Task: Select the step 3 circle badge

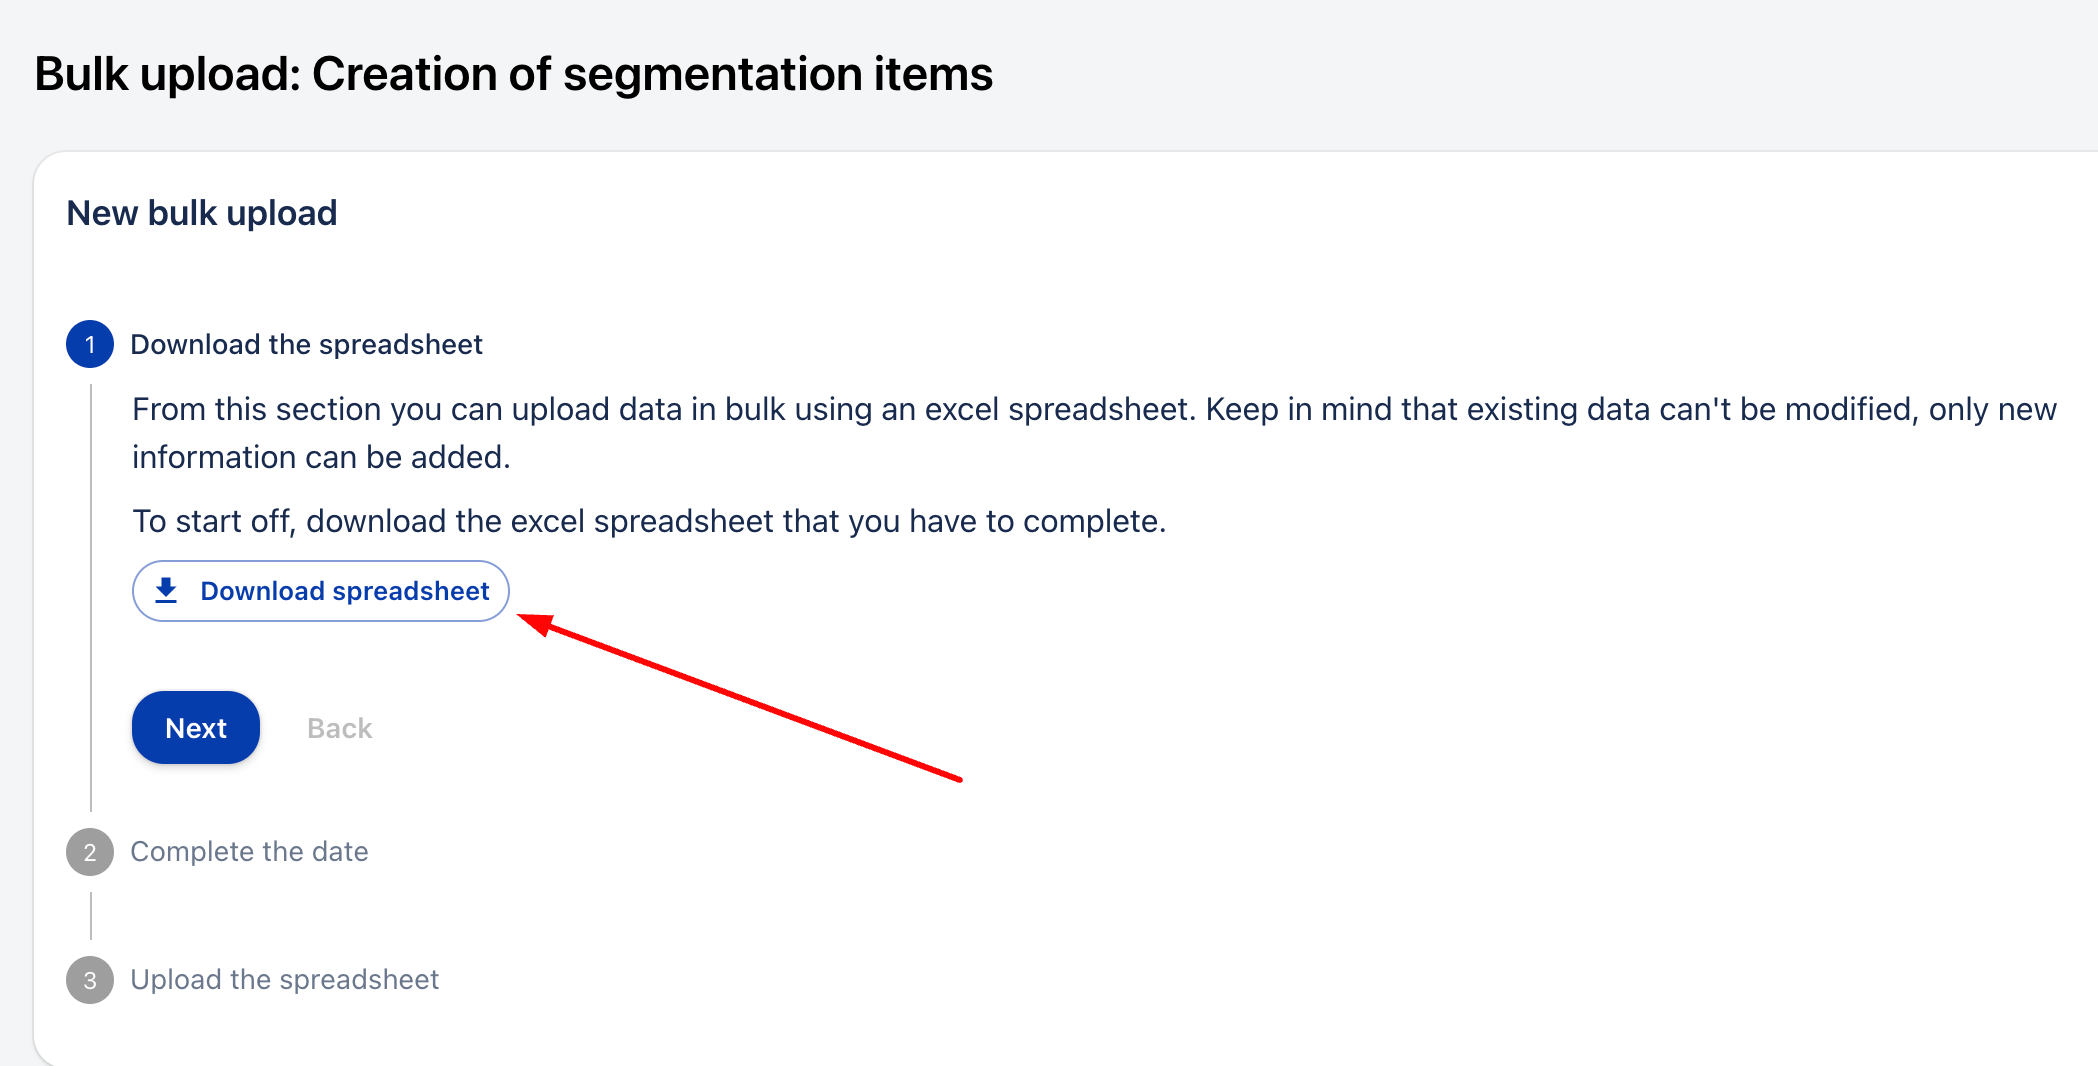Action: click(x=90, y=980)
